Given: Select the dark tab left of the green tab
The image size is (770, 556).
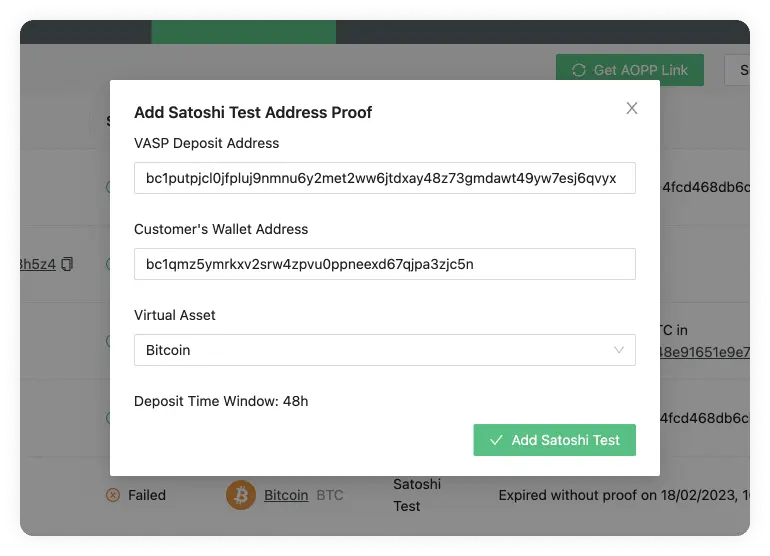Looking at the screenshot, I should click(x=85, y=32).
